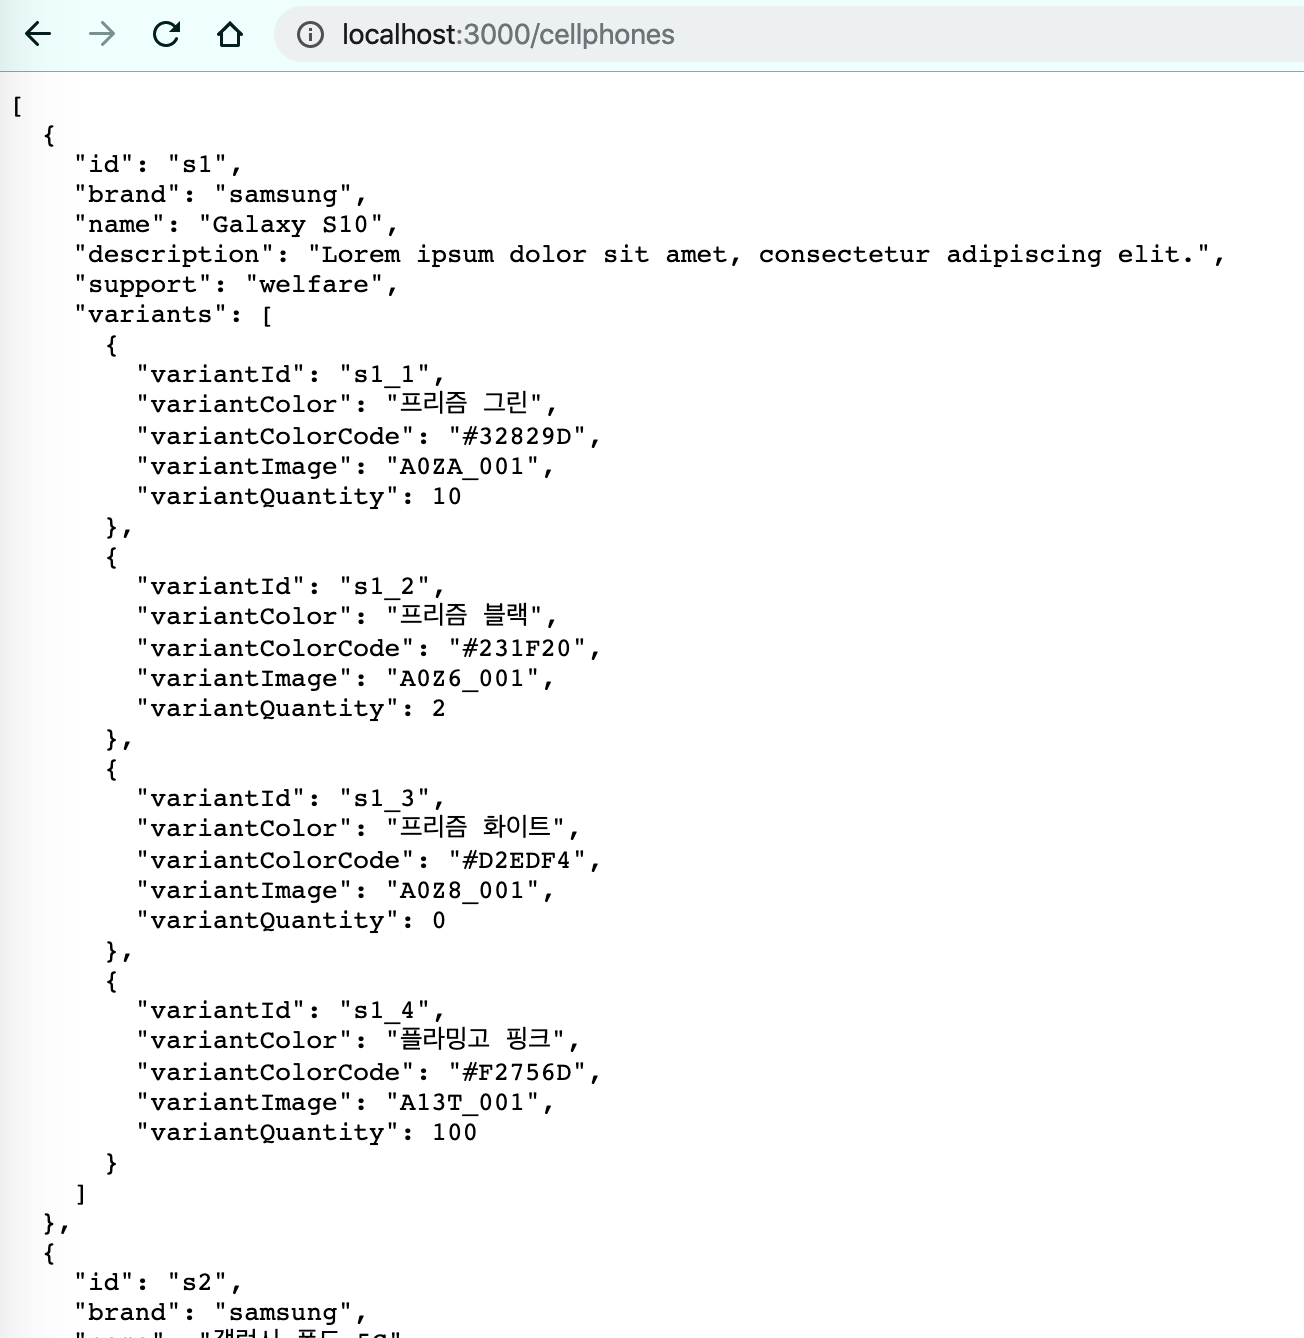The height and width of the screenshot is (1338, 1304).
Task: View site information via info circle icon
Action: [311, 35]
